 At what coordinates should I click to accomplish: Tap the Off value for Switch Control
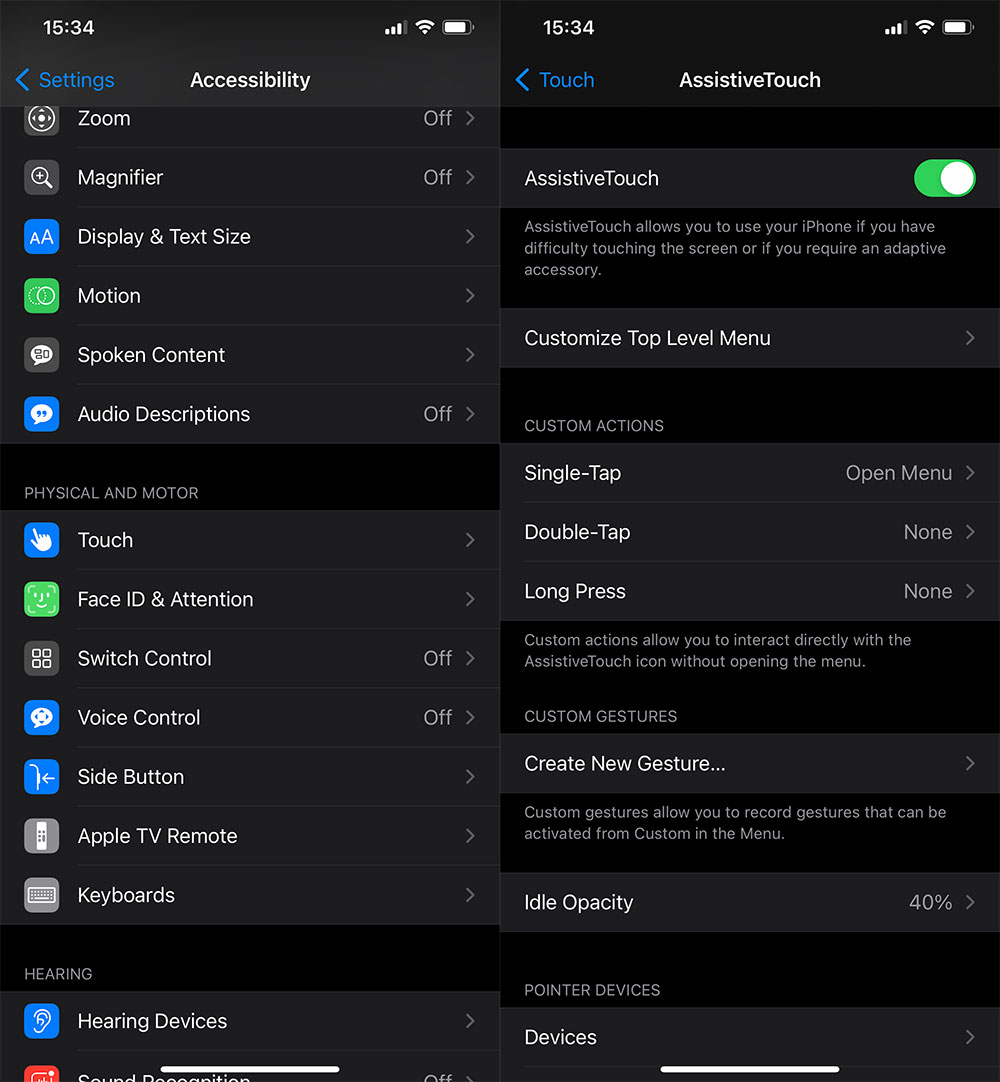(438, 658)
